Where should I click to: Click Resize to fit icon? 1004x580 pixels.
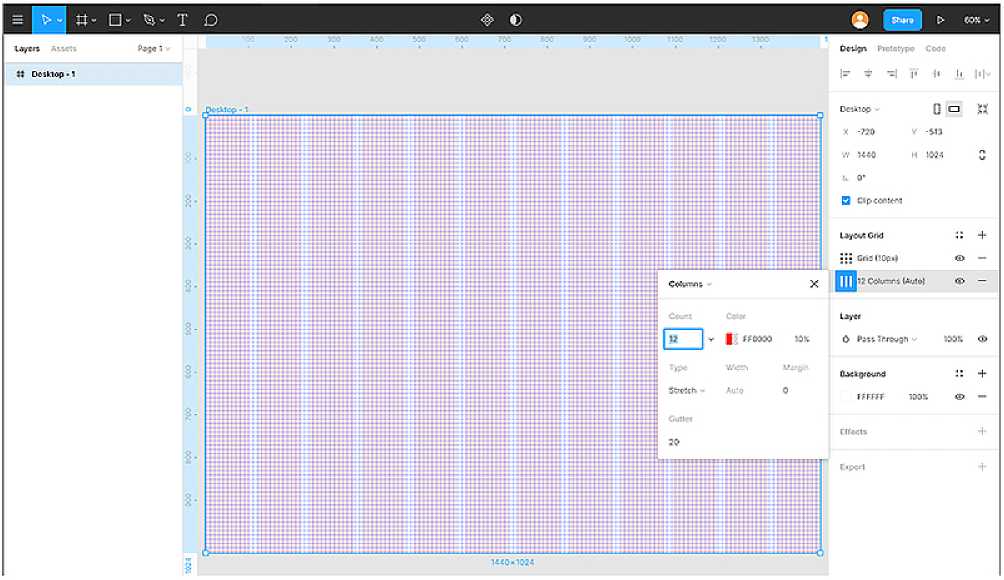click(982, 109)
